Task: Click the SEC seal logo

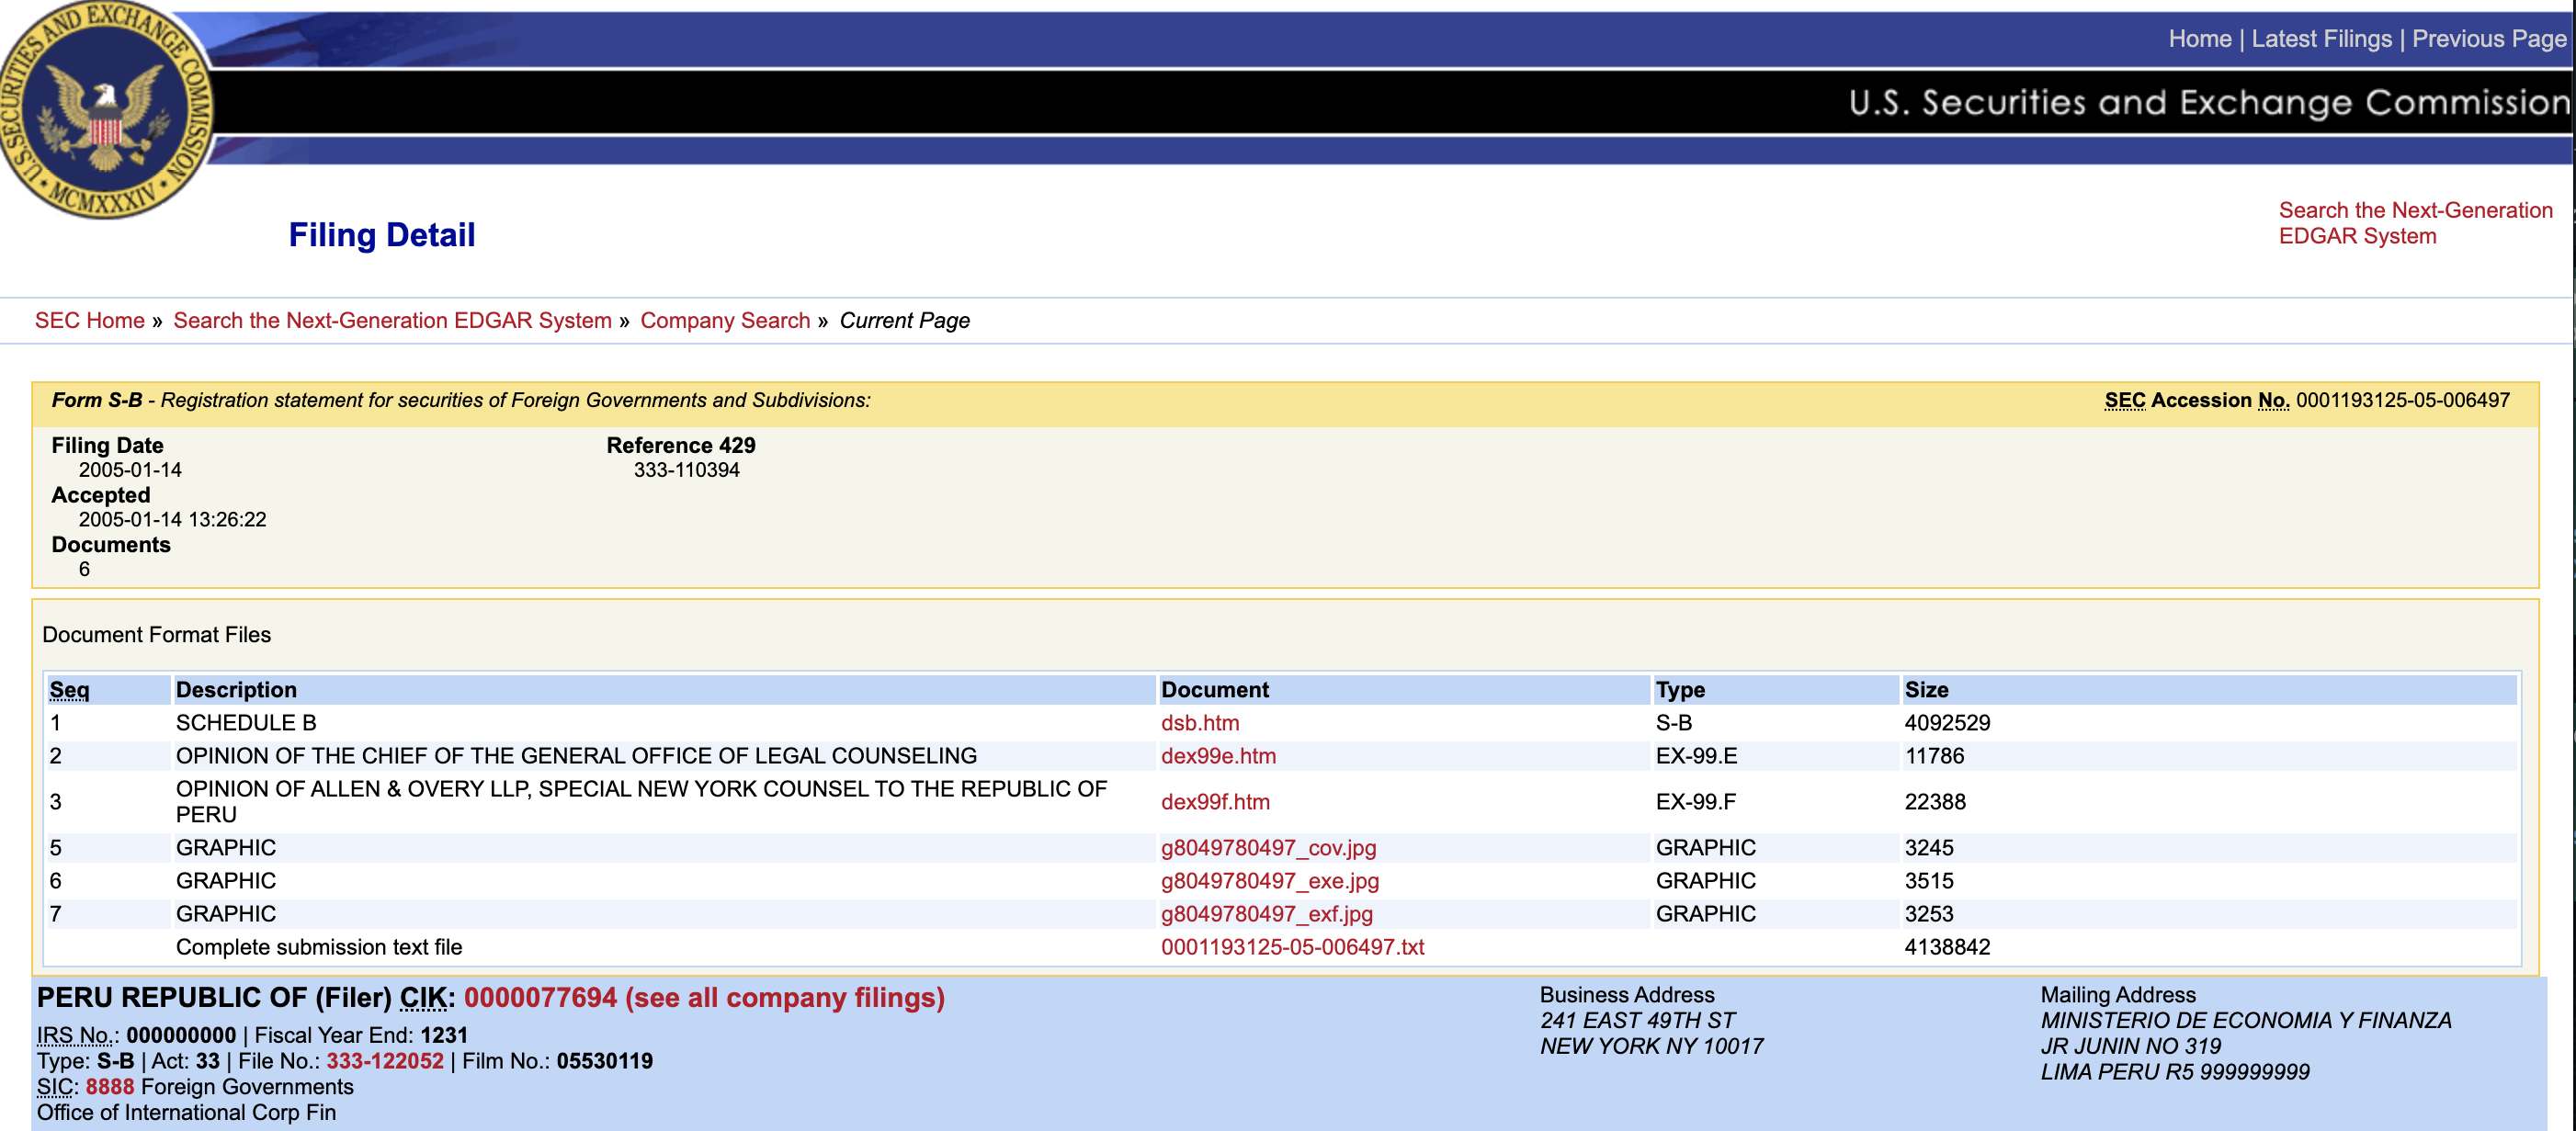Action: [105, 110]
